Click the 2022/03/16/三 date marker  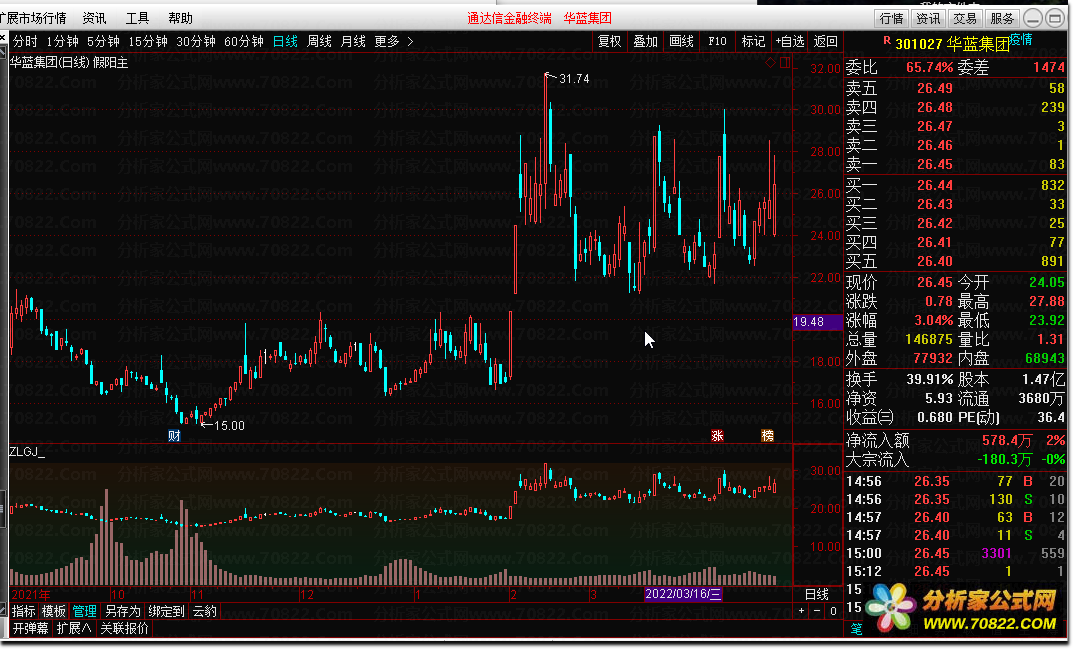[x=683, y=594]
